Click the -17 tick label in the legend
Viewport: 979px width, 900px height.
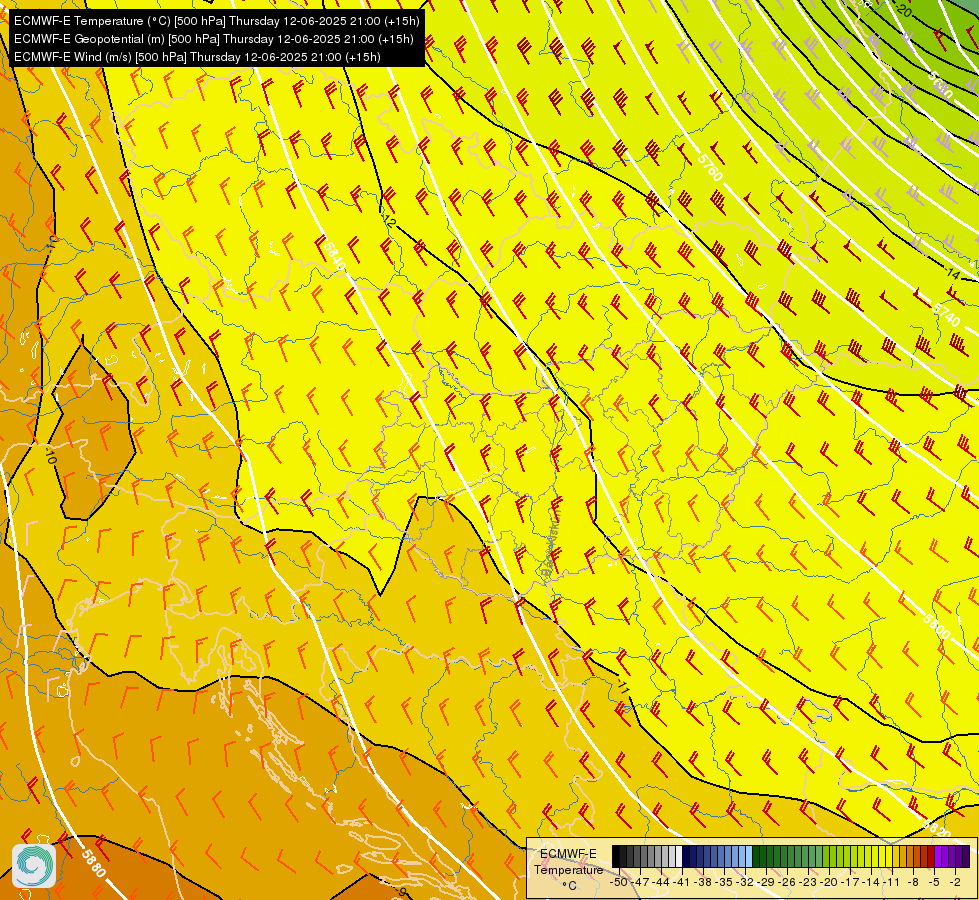tap(850, 882)
